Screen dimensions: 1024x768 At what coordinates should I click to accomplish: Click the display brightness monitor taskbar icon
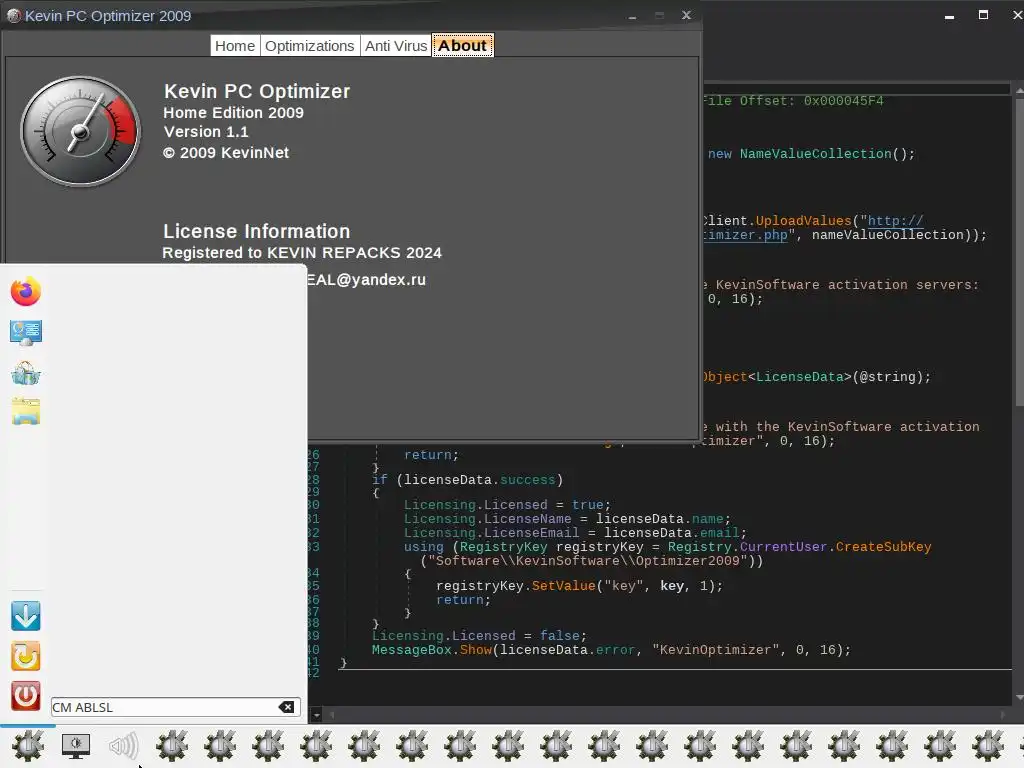point(76,745)
